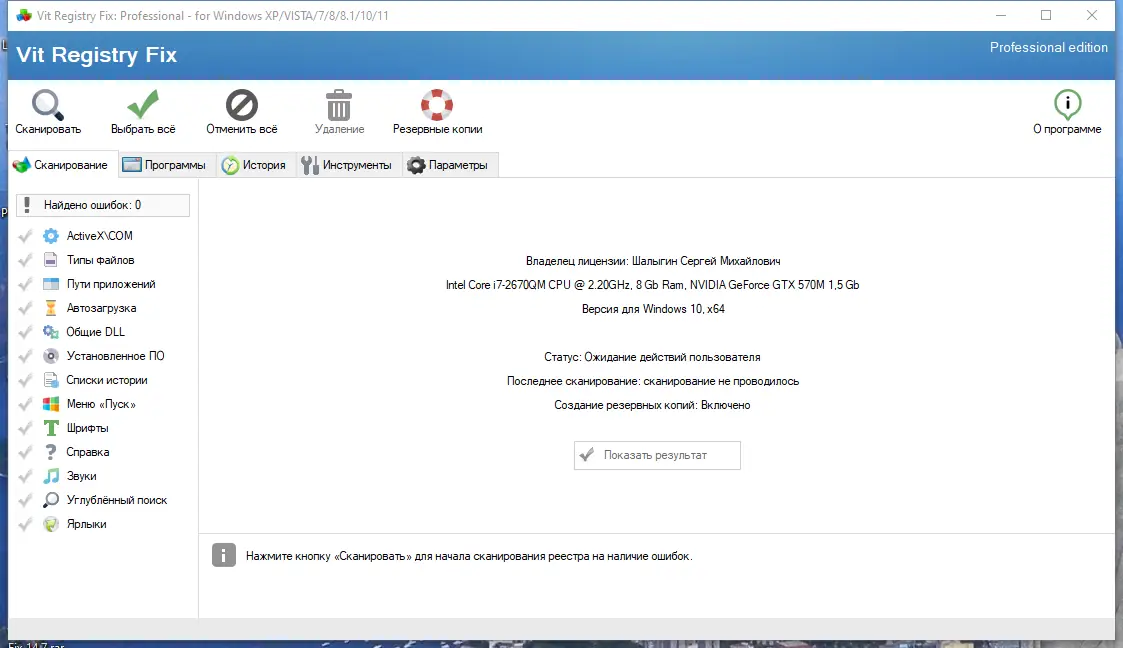Start scan with Сканировать magnifier icon
The width and height of the screenshot is (1123, 648).
pyautogui.click(x=48, y=105)
